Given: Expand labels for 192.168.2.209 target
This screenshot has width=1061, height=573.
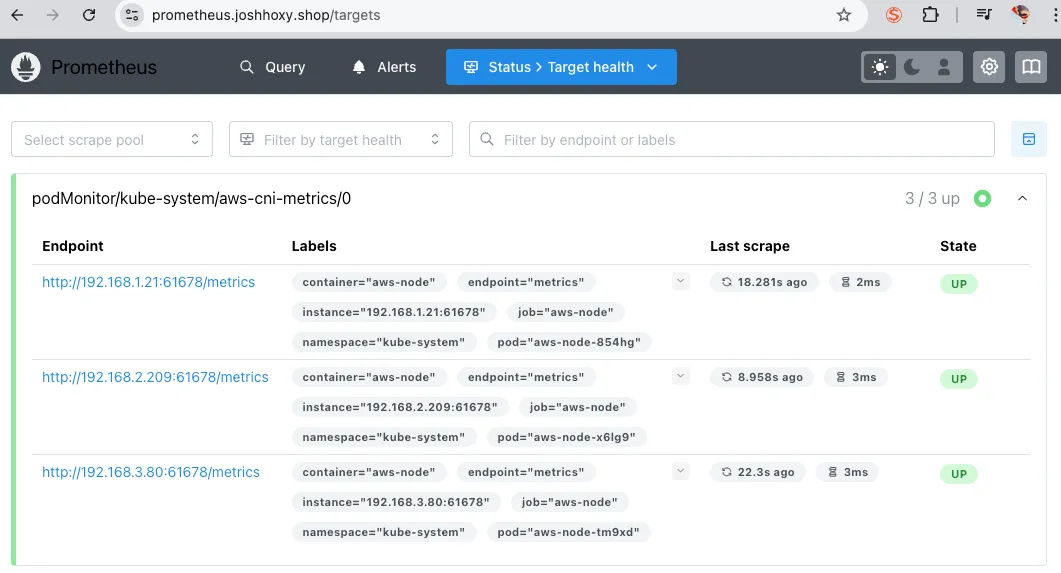Looking at the screenshot, I should coord(681,376).
